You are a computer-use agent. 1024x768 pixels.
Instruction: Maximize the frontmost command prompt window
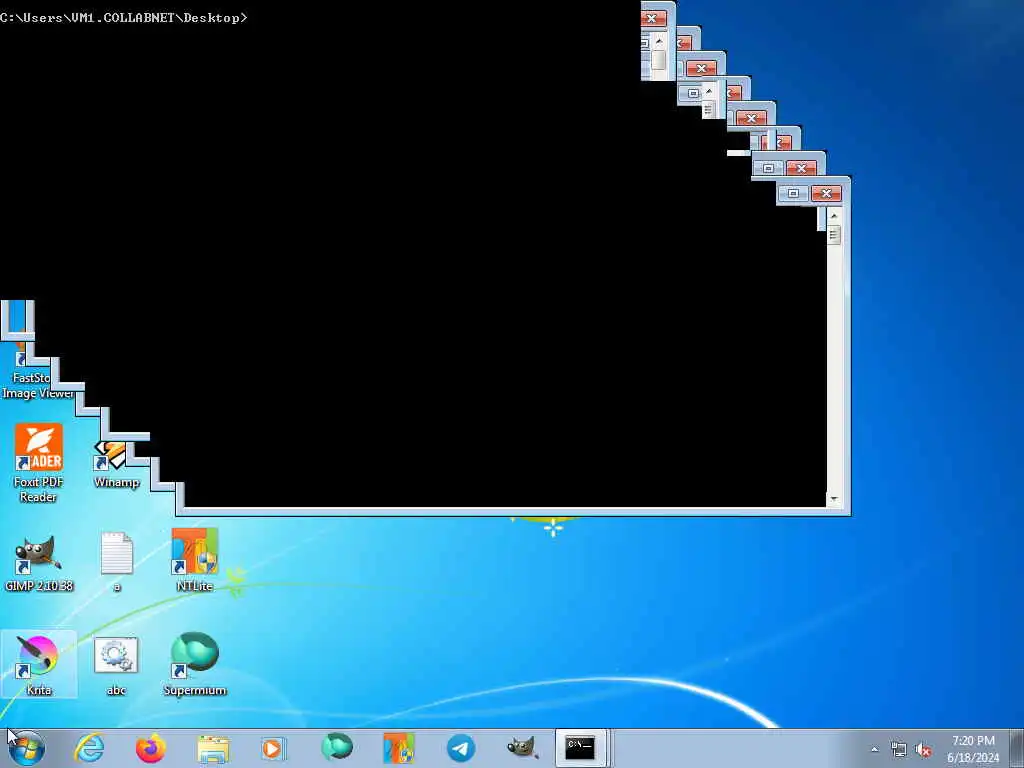[793, 193]
